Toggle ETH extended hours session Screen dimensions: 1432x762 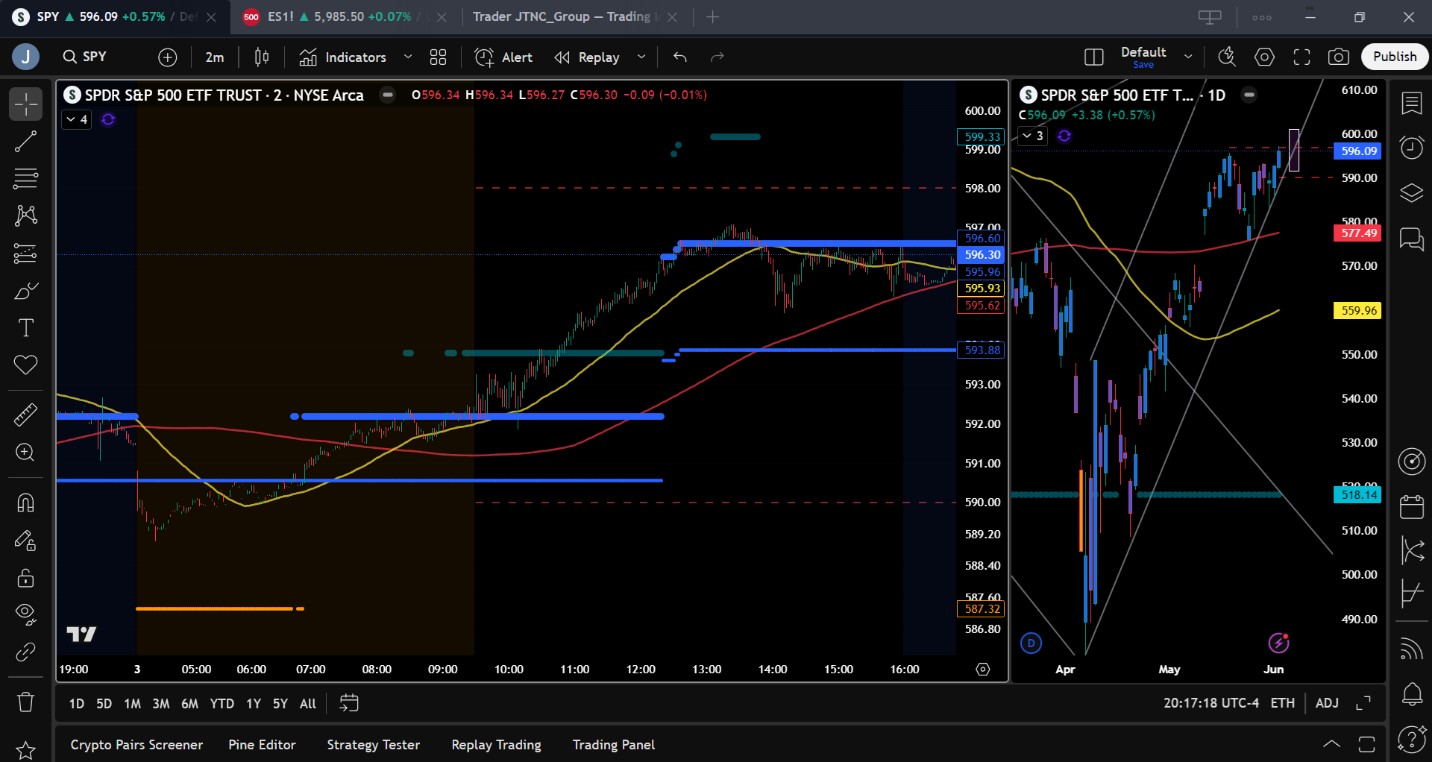1283,703
